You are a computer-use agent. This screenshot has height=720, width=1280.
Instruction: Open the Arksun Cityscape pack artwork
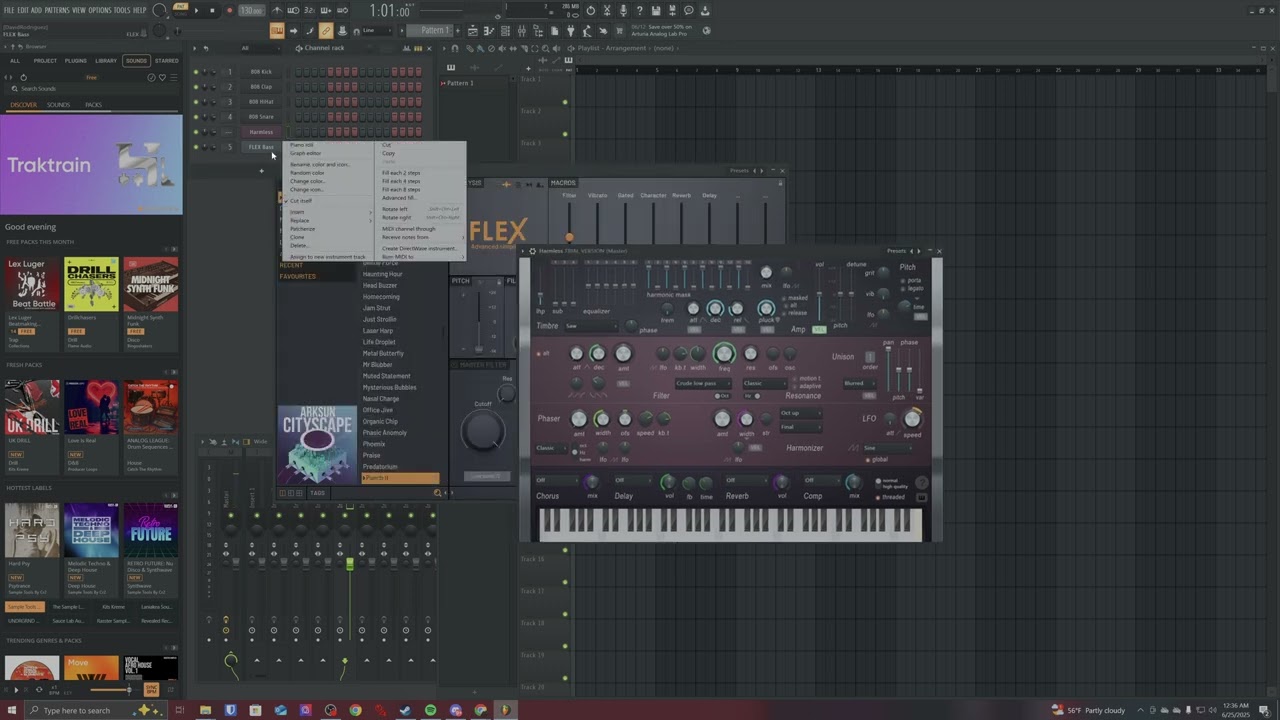[x=317, y=445]
